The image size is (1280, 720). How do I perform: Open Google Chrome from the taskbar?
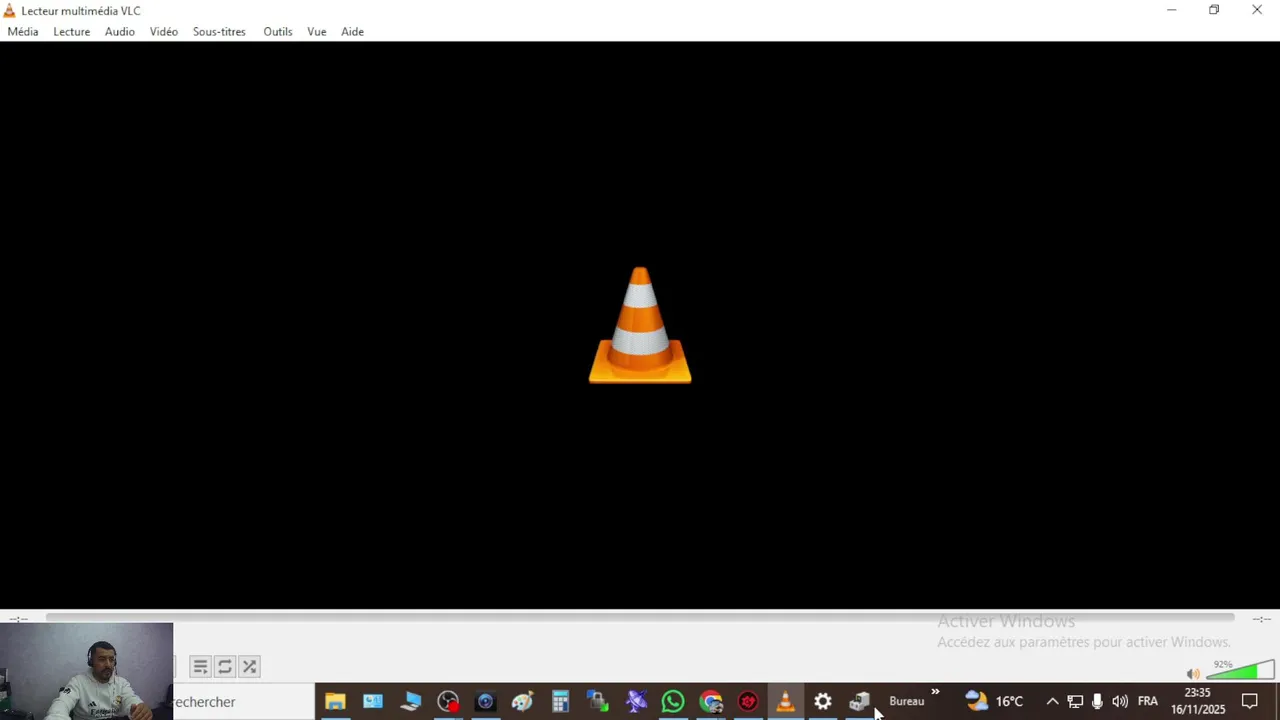(x=711, y=702)
